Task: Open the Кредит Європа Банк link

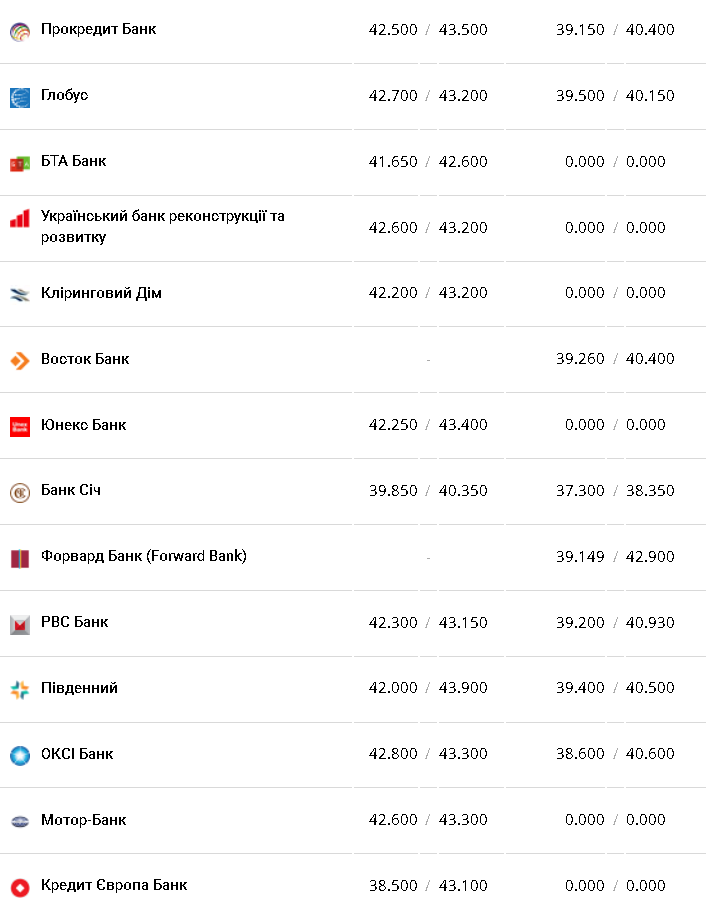Action: click(114, 885)
